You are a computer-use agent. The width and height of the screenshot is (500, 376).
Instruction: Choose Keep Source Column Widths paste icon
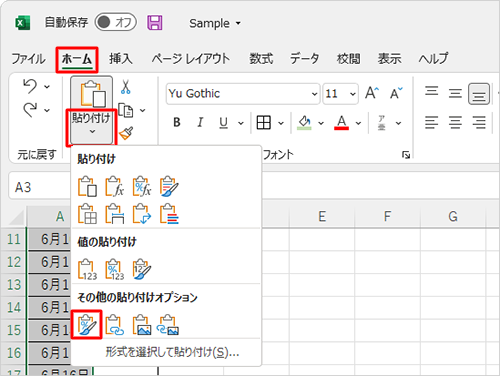point(115,214)
